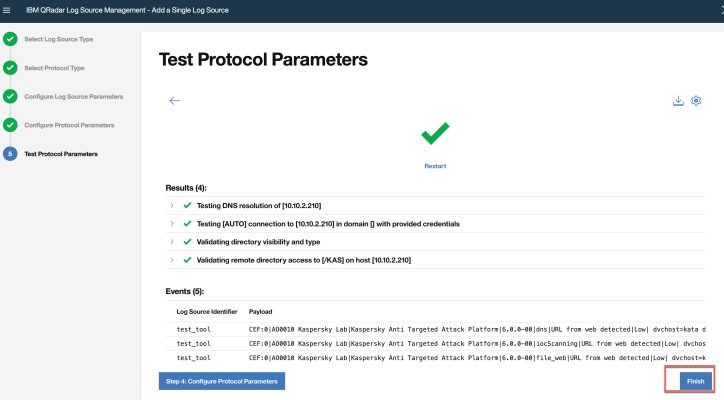Viewport: 724px width, 400px height.
Task: Expand the Testing DNS resolution result
Action: click(x=172, y=206)
